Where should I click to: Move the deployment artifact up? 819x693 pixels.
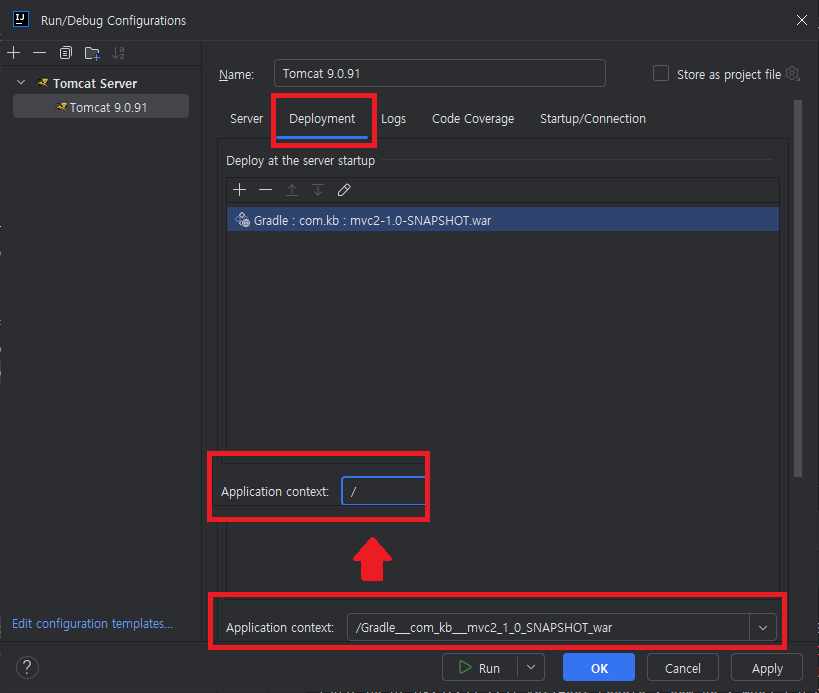291,190
